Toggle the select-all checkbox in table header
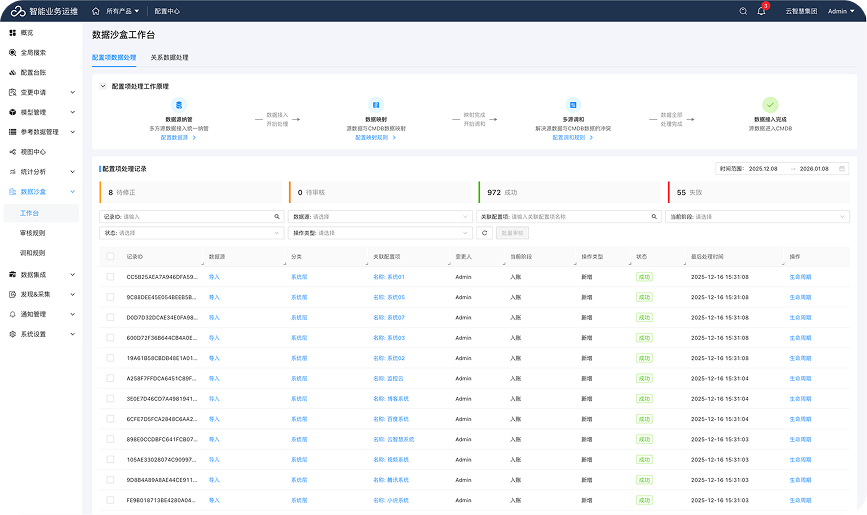This screenshot has width=867, height=515. [x=110, y=257]
